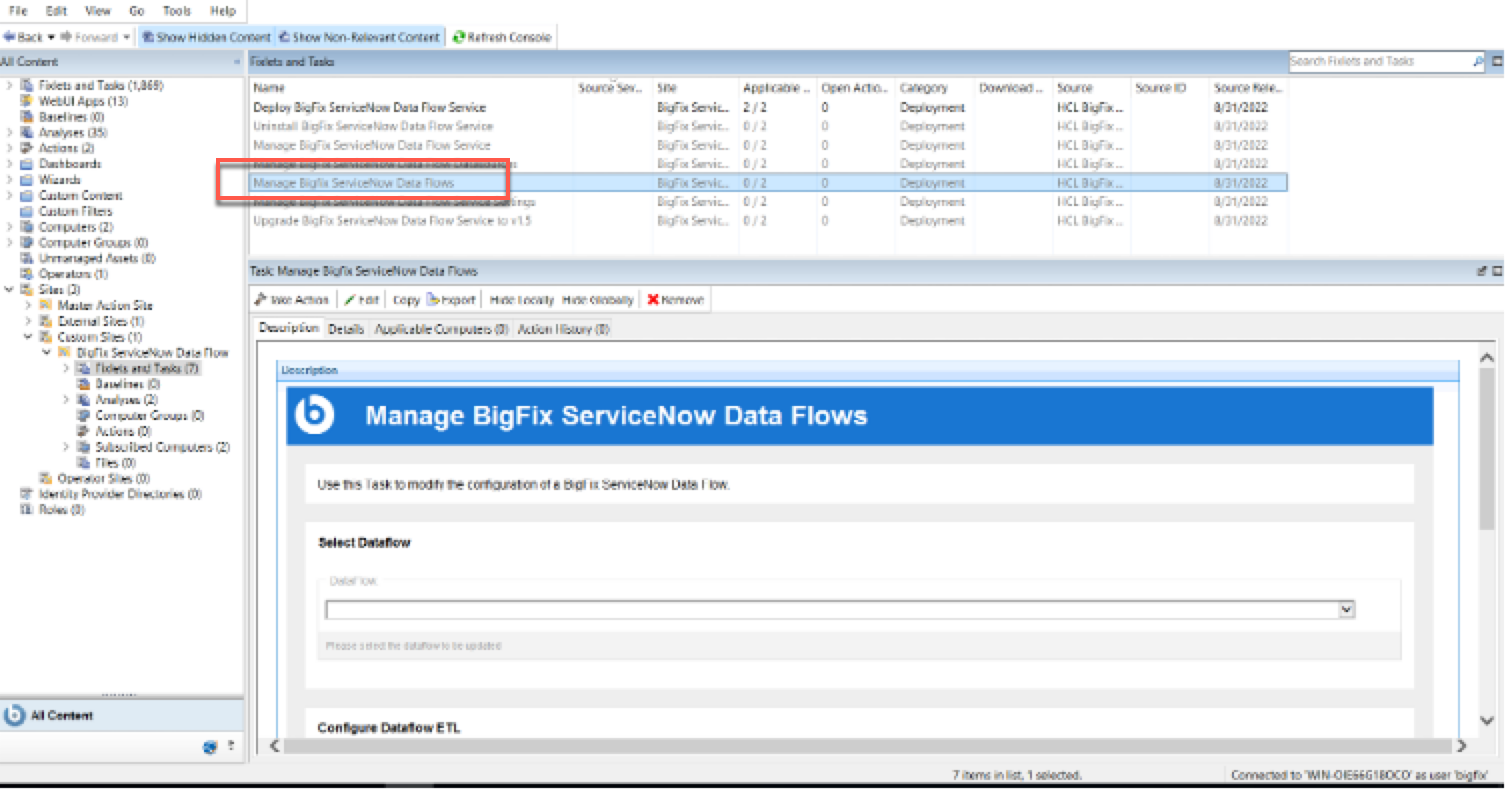Click the globe icon below All Content
Screen dimensions: 1510x790
210,745
